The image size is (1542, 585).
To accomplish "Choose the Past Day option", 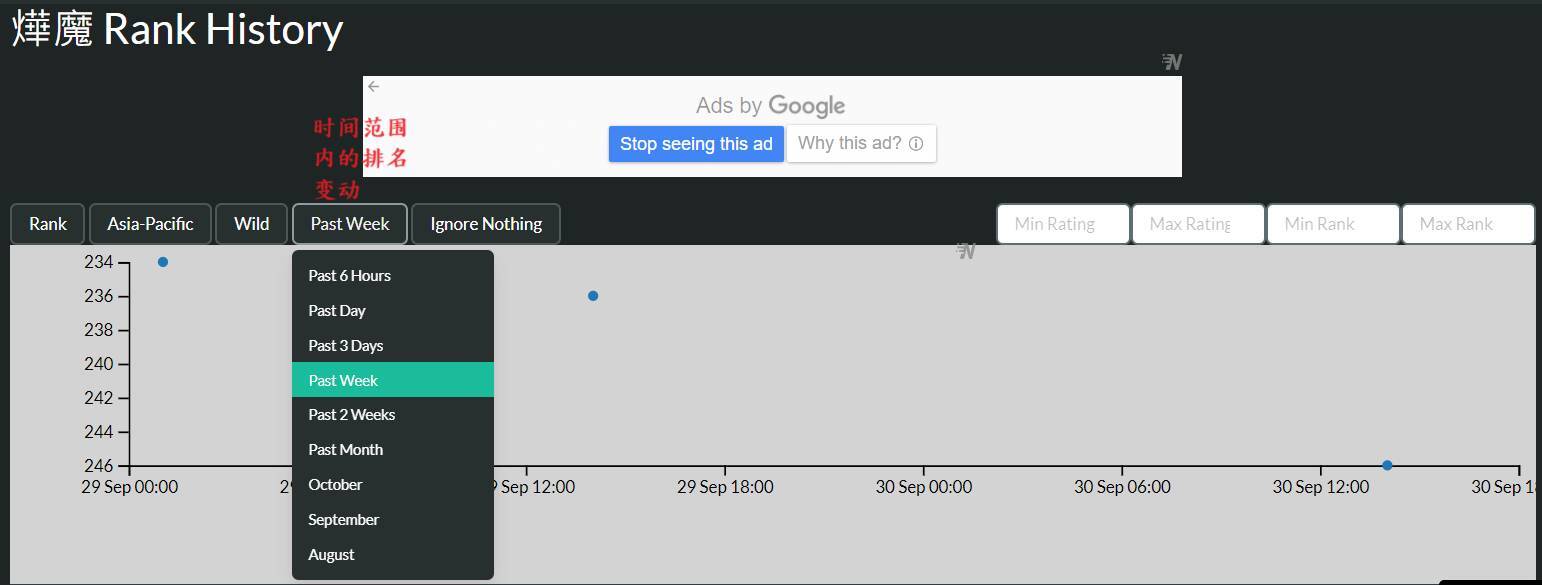I will (x=337, y=311).
